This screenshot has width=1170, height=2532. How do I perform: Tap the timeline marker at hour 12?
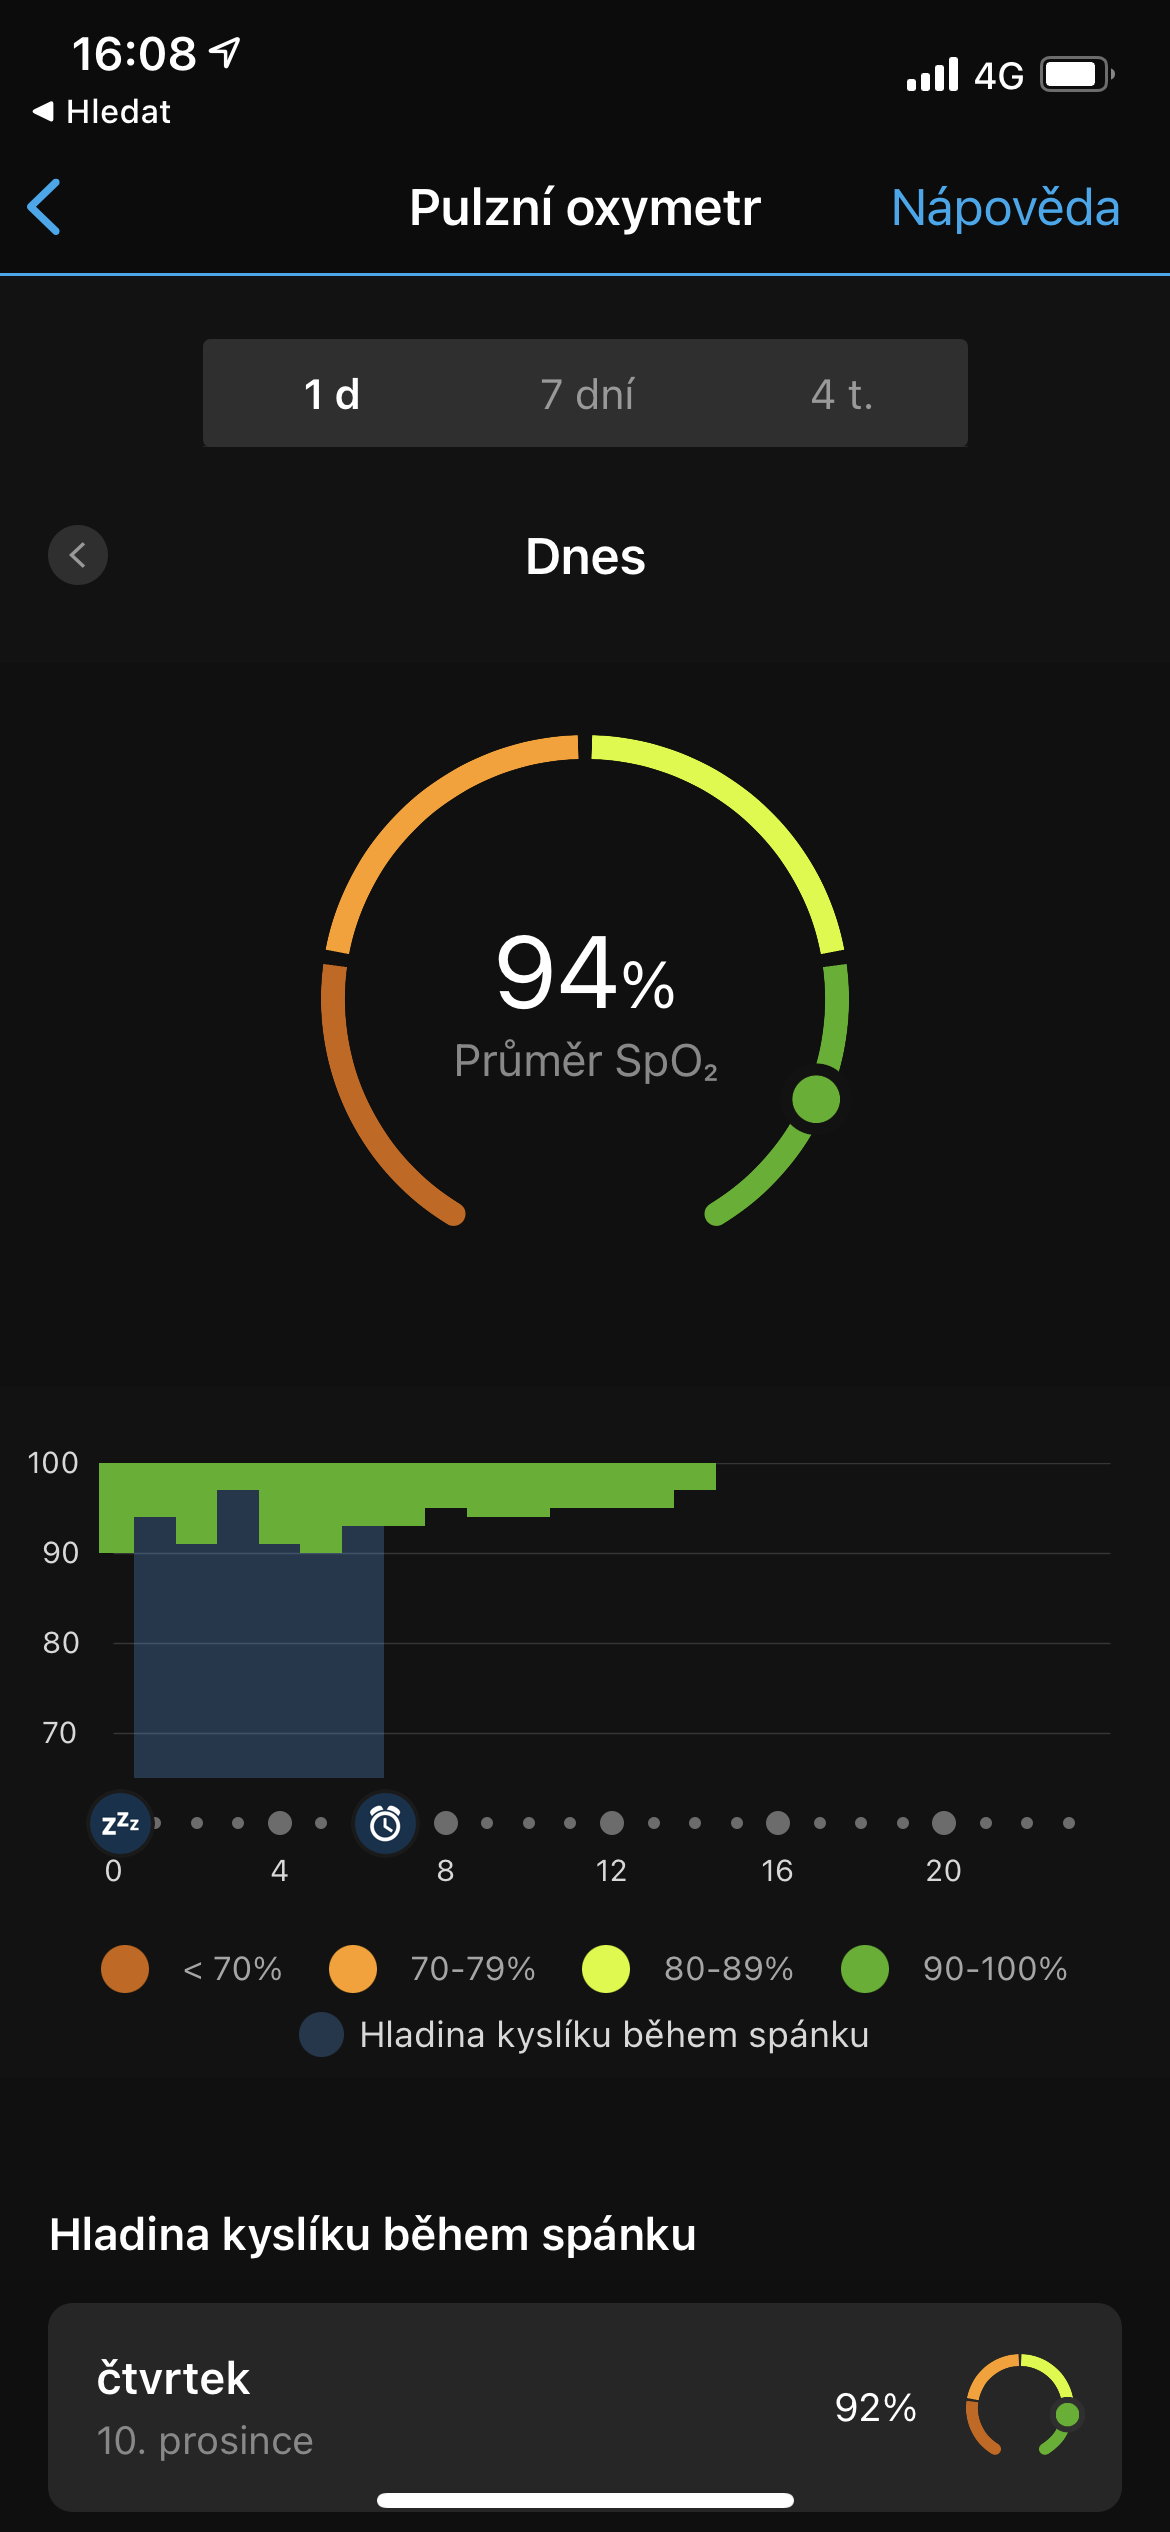(x=612, y=1823)
